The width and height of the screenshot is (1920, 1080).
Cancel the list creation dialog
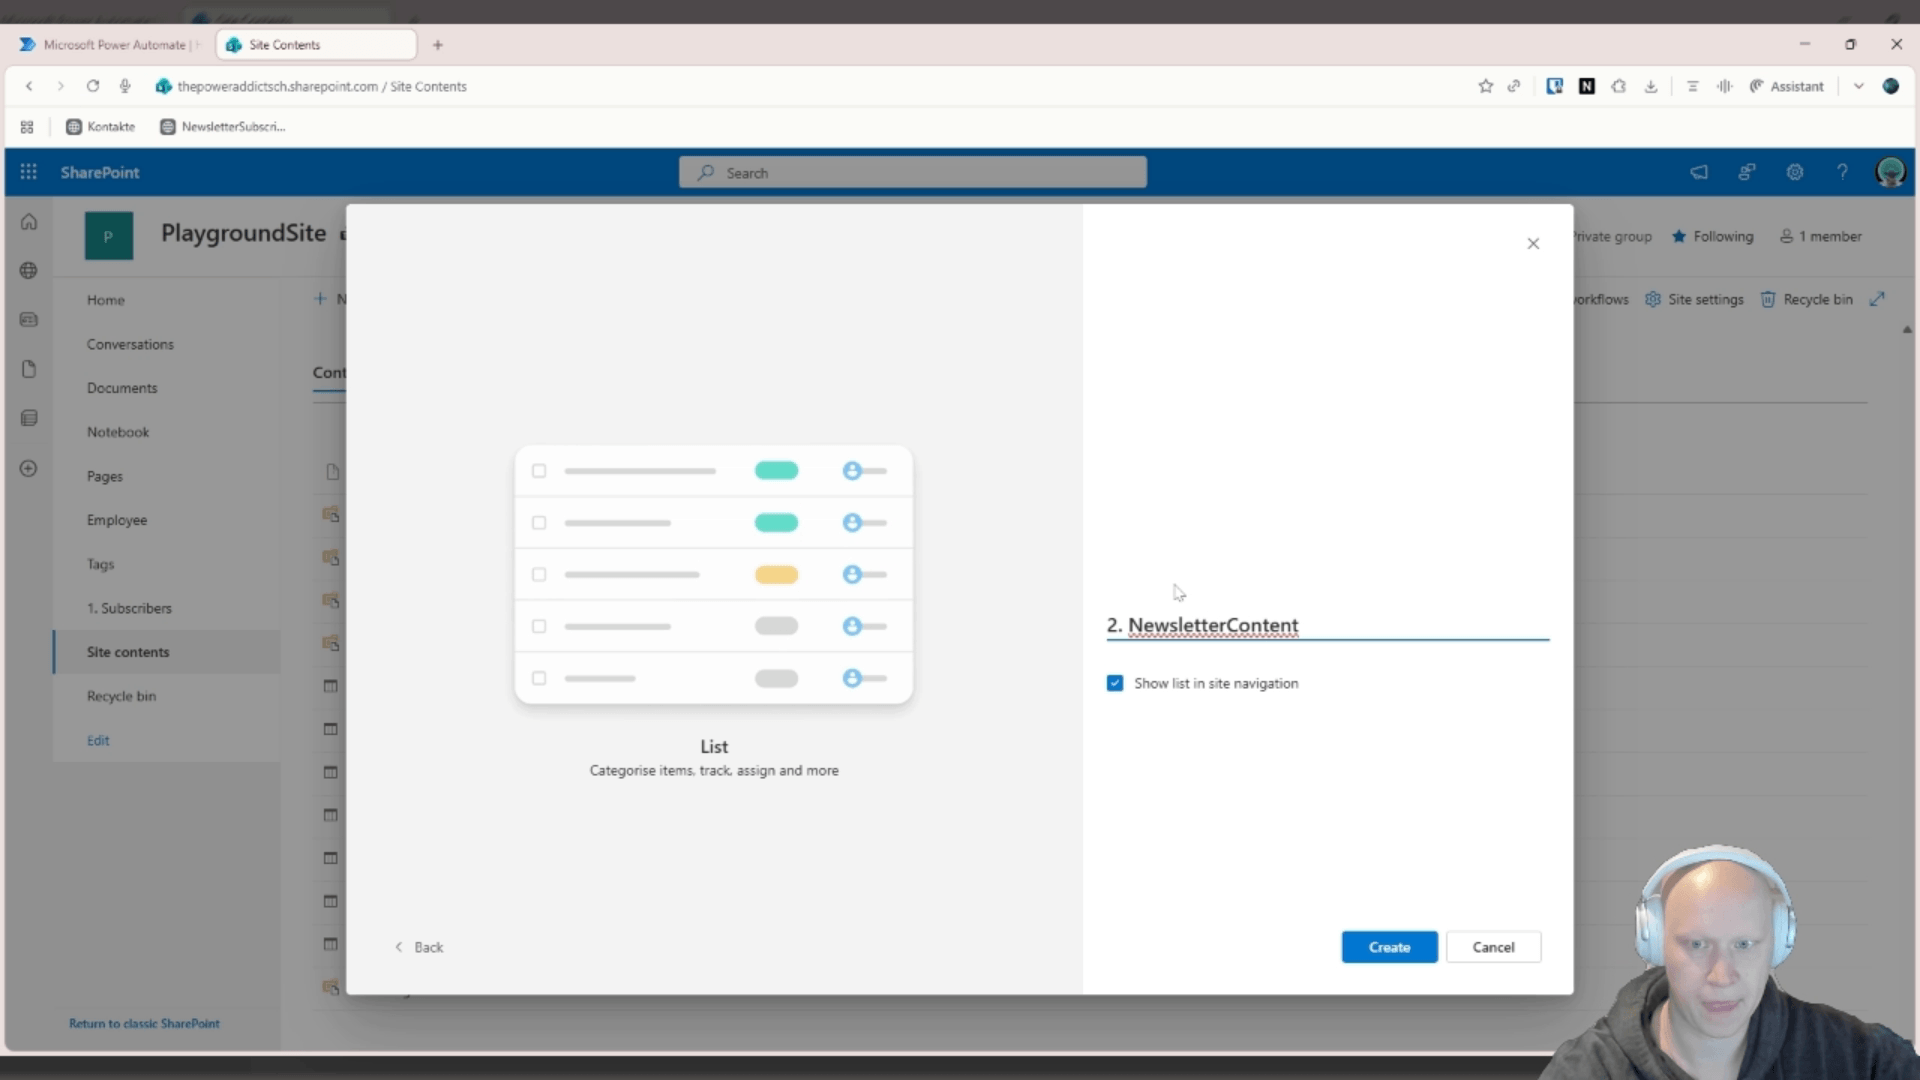pyautogui.click(x=1493, y=947)
